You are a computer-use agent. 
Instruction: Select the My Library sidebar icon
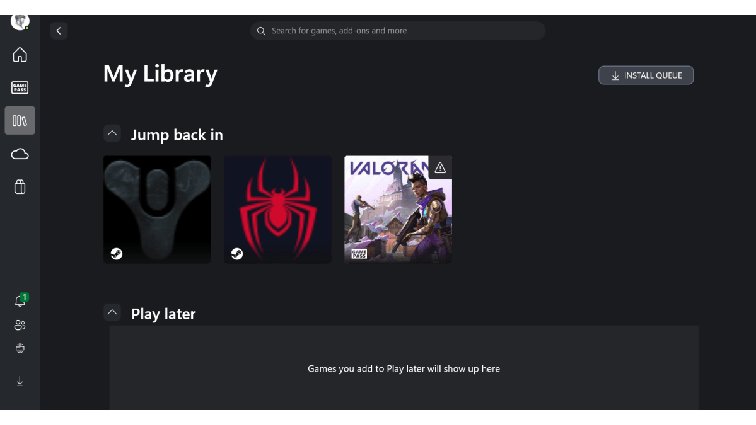pos(20,121)
